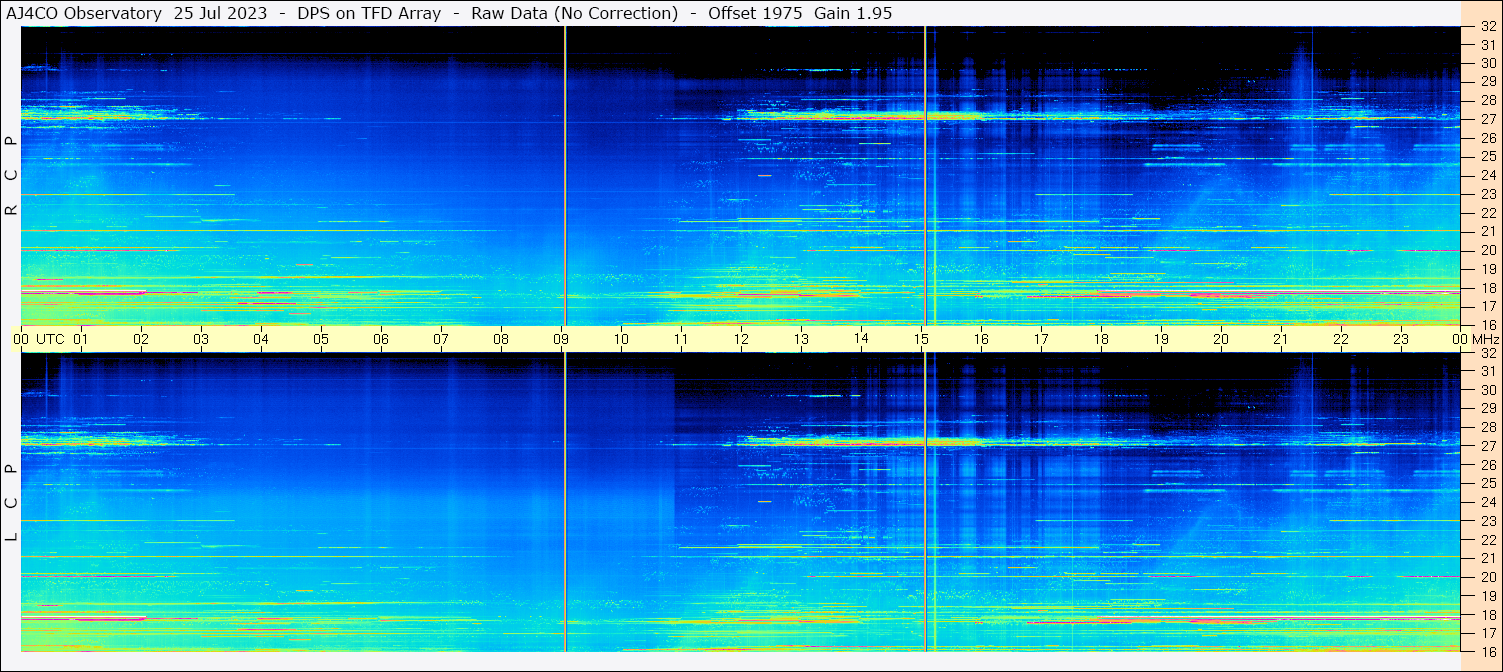
Task: Click hour '21' on the time axis
Action: click(x=1281, y=339)
